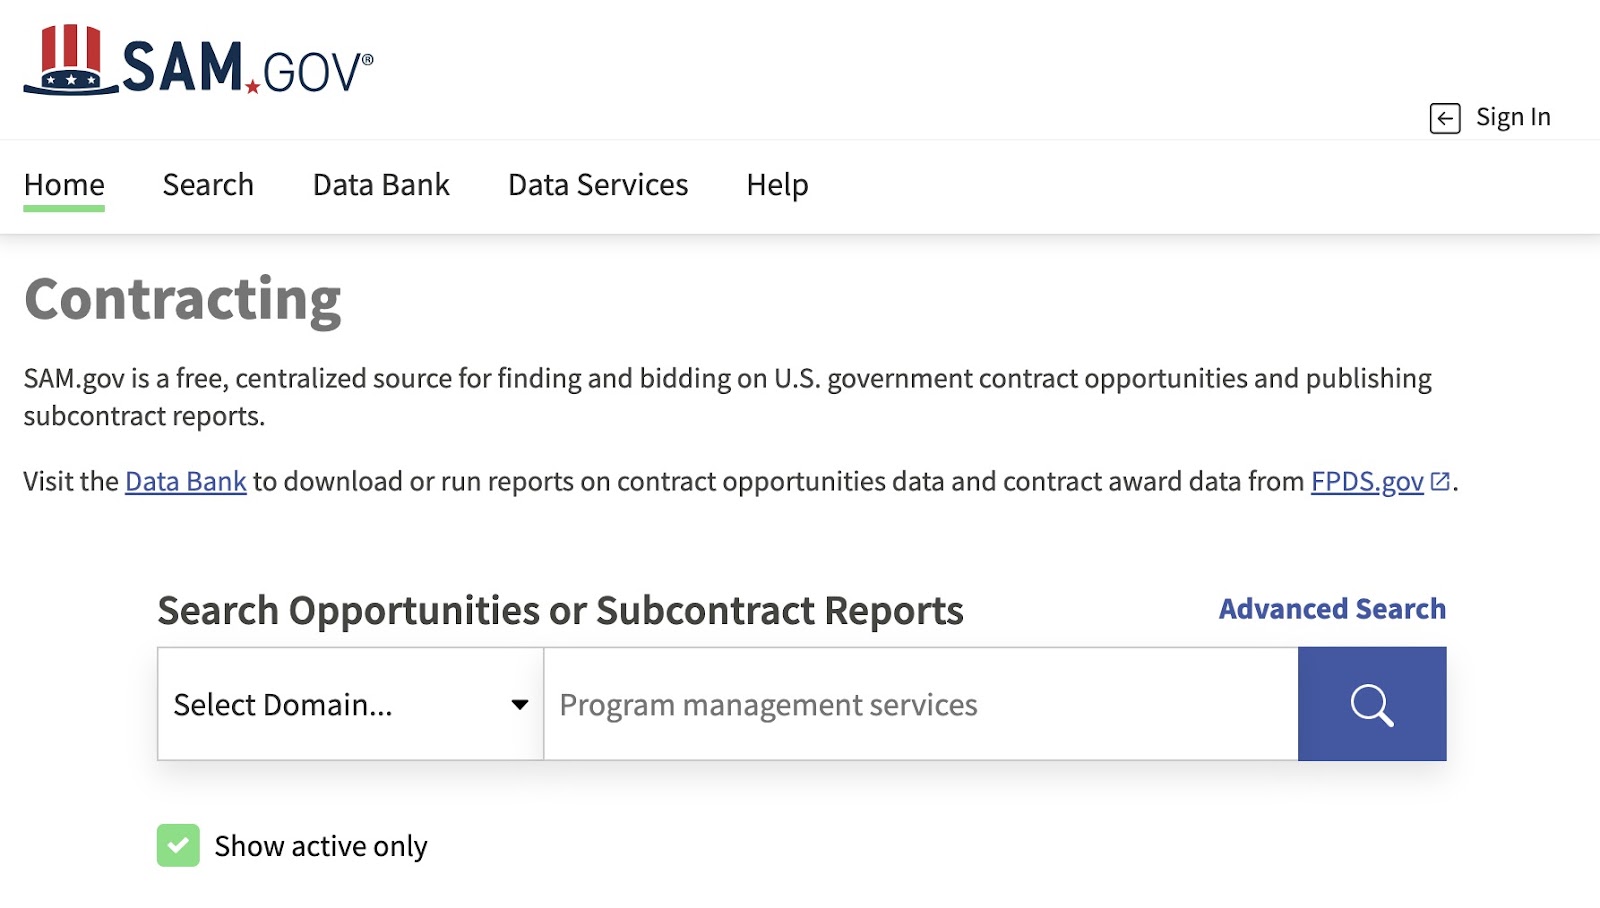1600x908 pixels.
Task: Click the Sign In text
Action: tap(1513, 116)
